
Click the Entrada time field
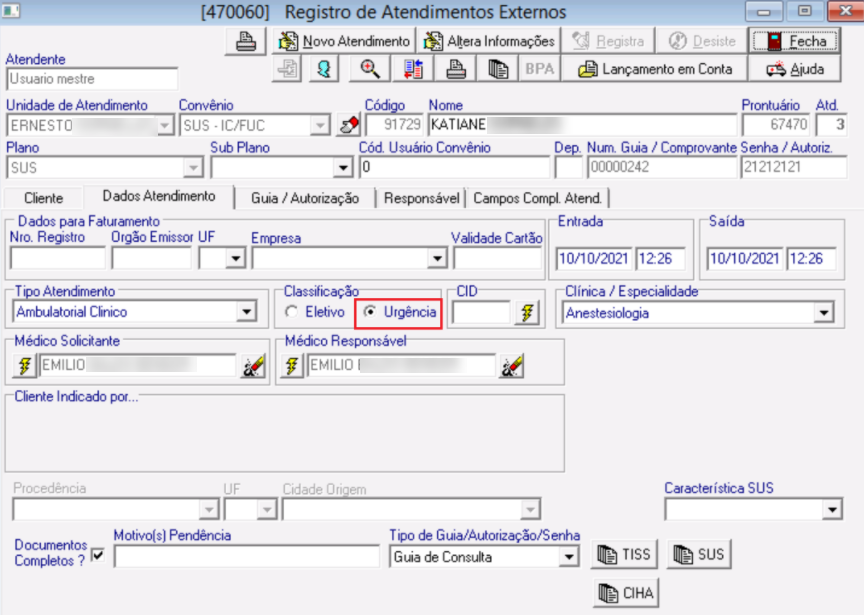[660, 258]
